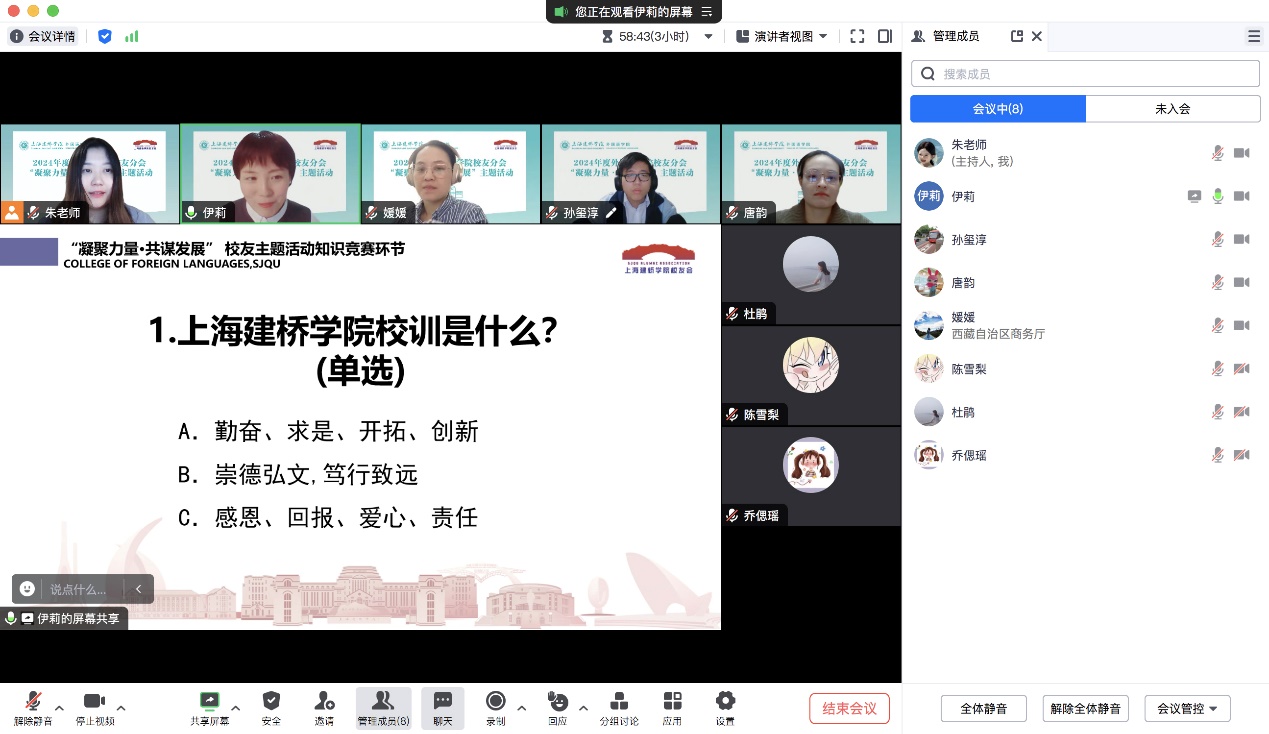Switch to 未入会 tab
1269x734 pixels.
tap(1172, 109)
